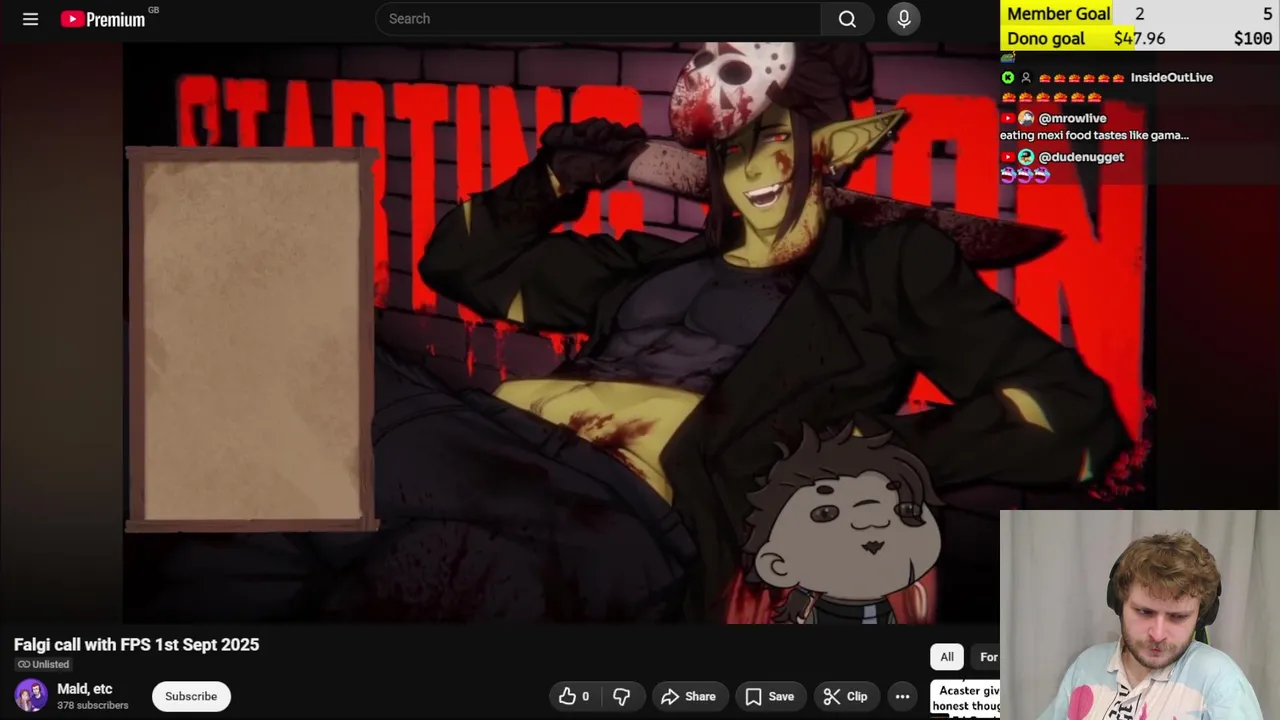
Task: Click the 378 subscribers text
Action: click(x=93, y=705)
